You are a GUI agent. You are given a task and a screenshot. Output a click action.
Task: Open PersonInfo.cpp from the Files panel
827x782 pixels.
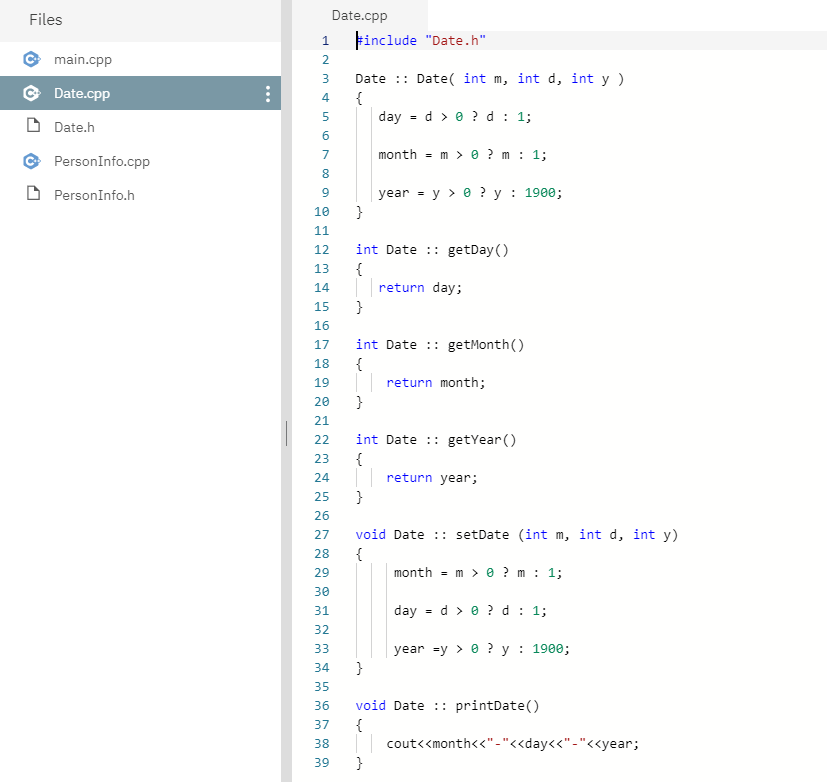pos(140,161)
